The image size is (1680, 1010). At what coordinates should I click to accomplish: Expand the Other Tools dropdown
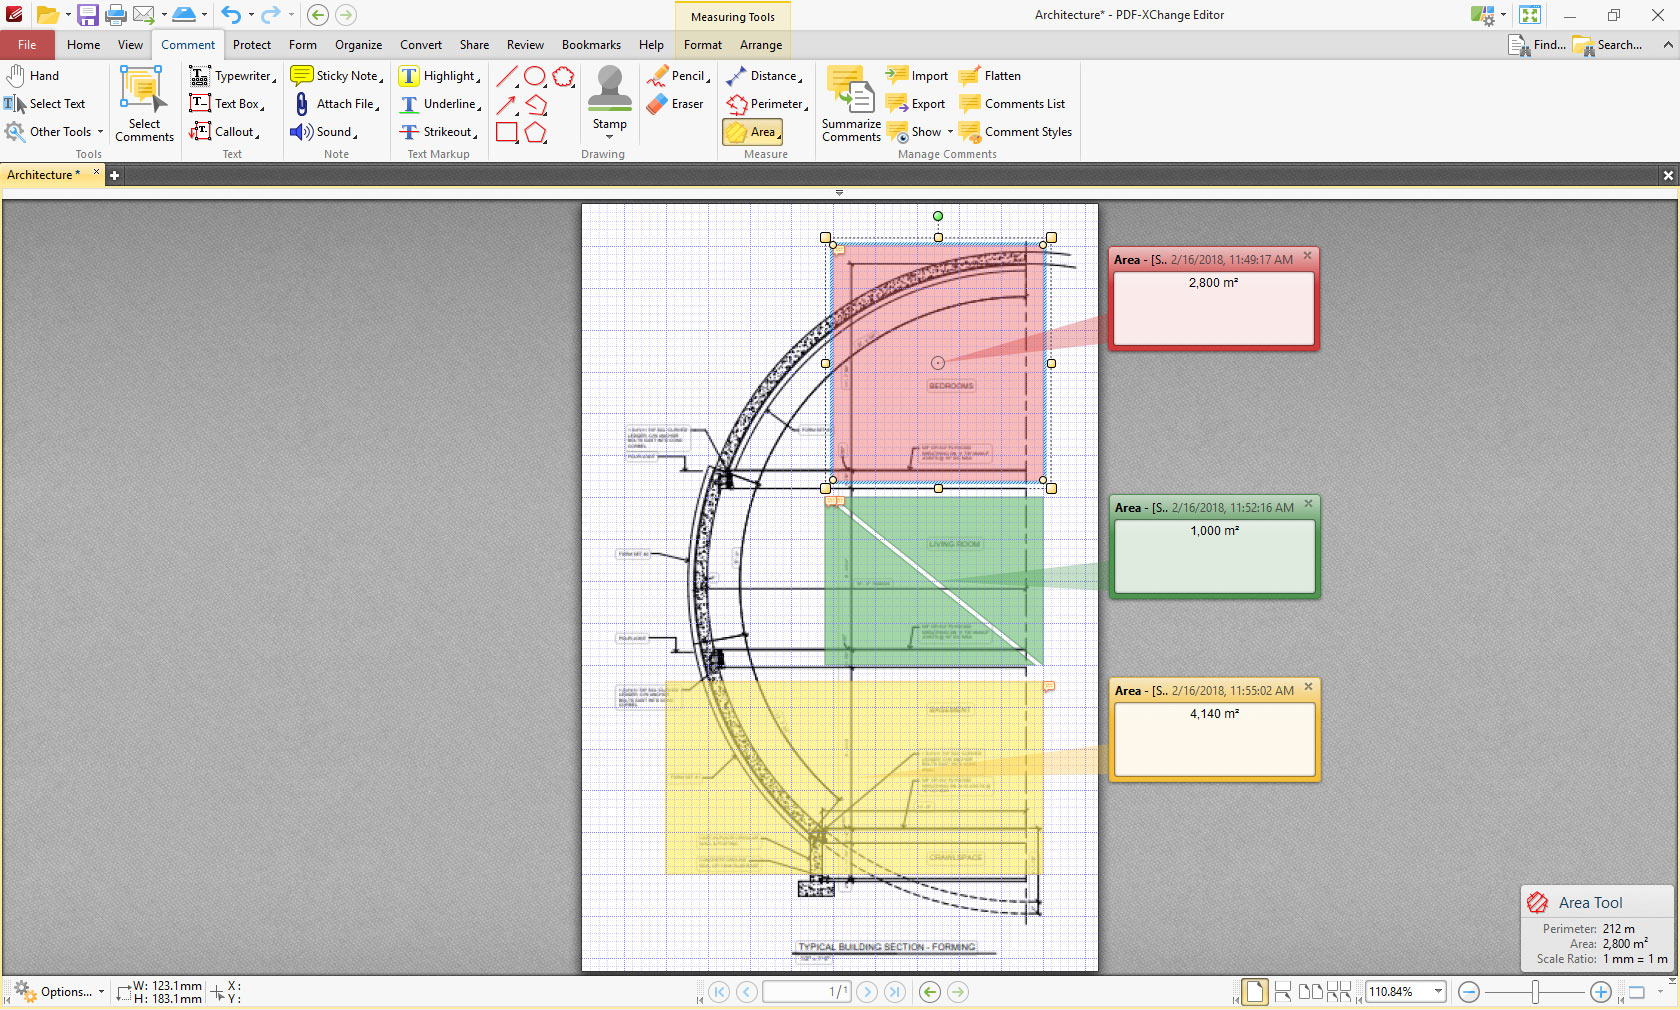pos(100,132)
